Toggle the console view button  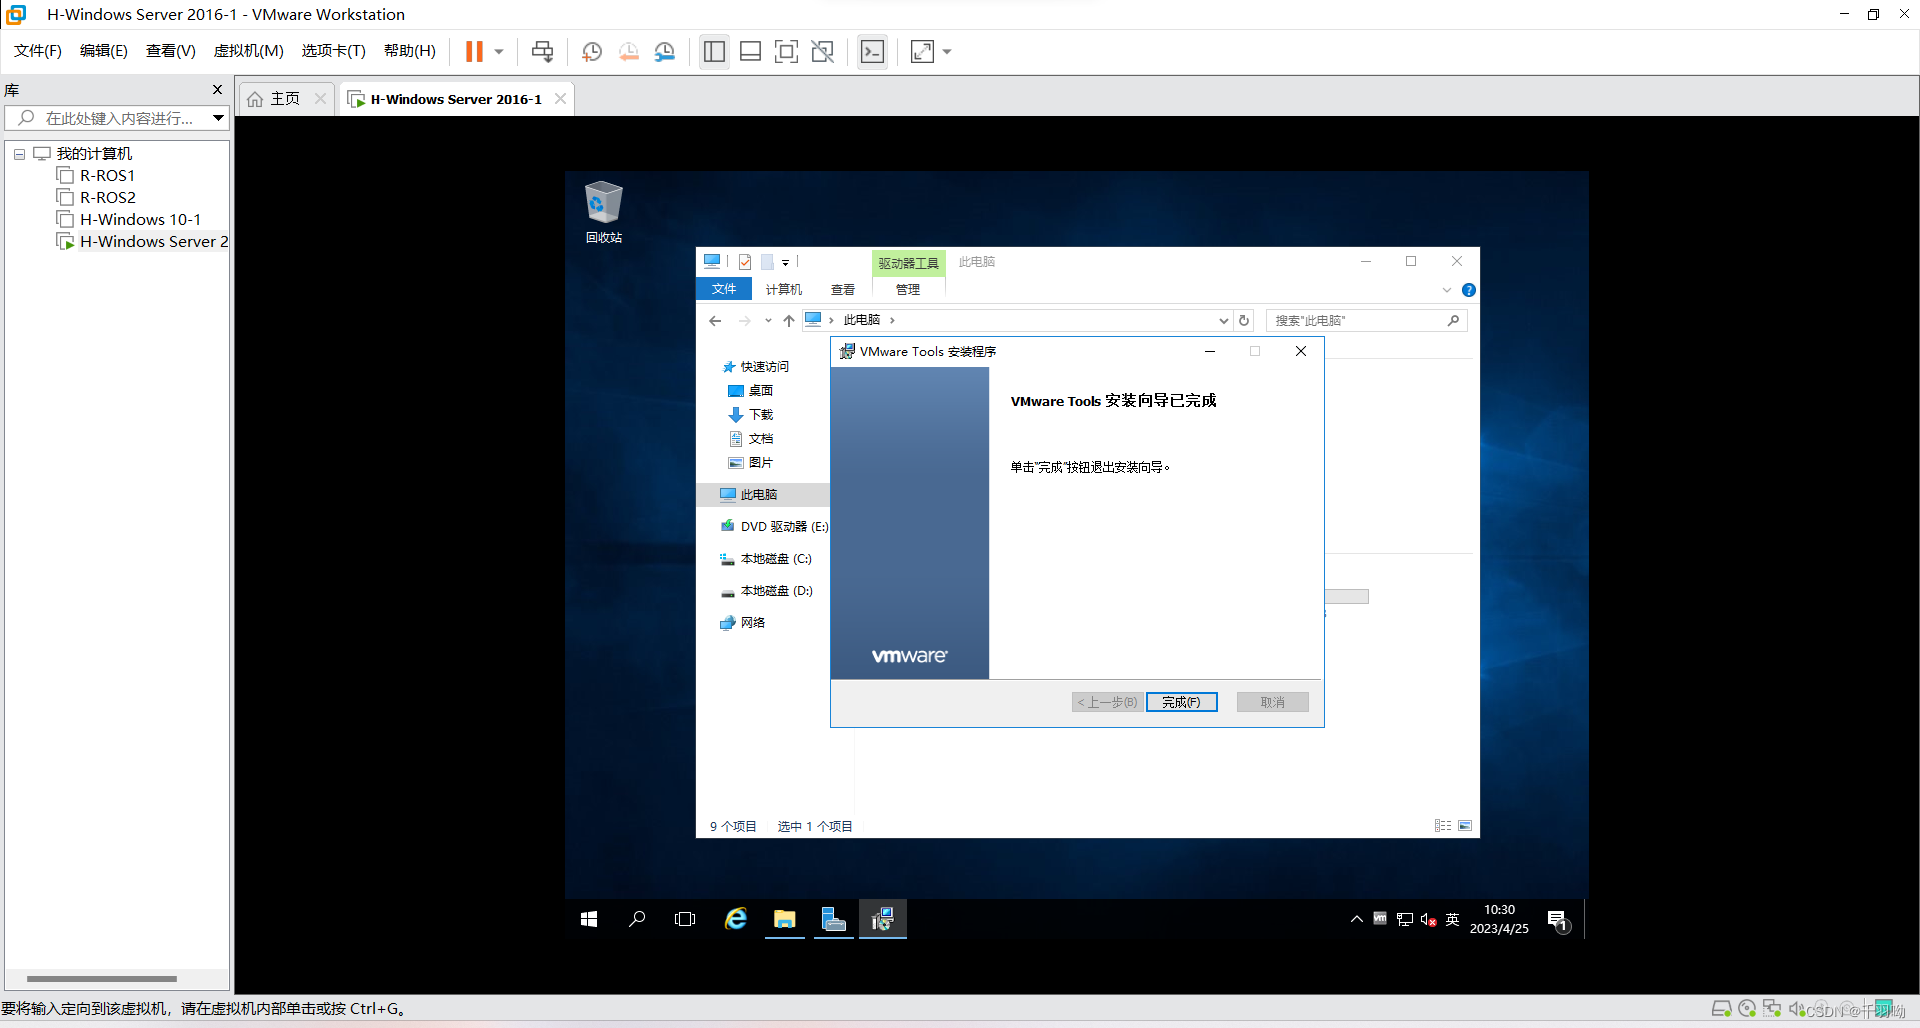pos(873,51)
